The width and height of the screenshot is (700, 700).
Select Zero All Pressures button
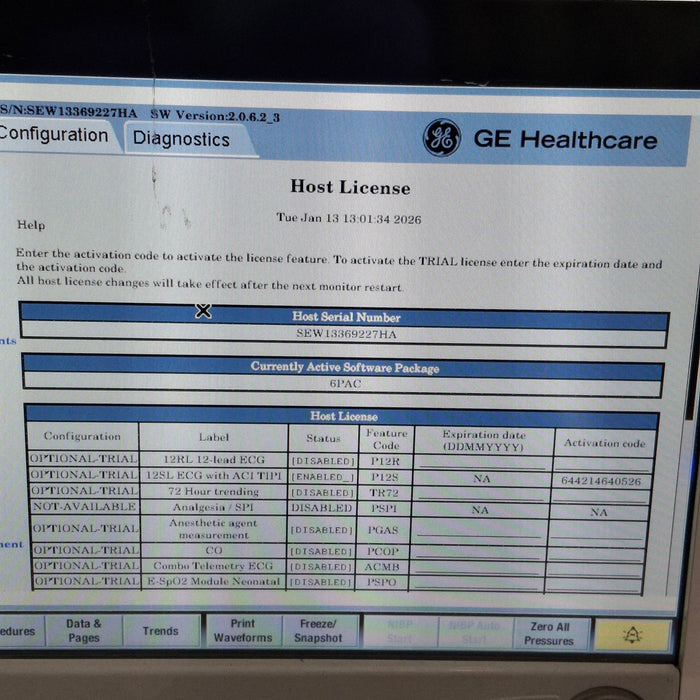550,633
